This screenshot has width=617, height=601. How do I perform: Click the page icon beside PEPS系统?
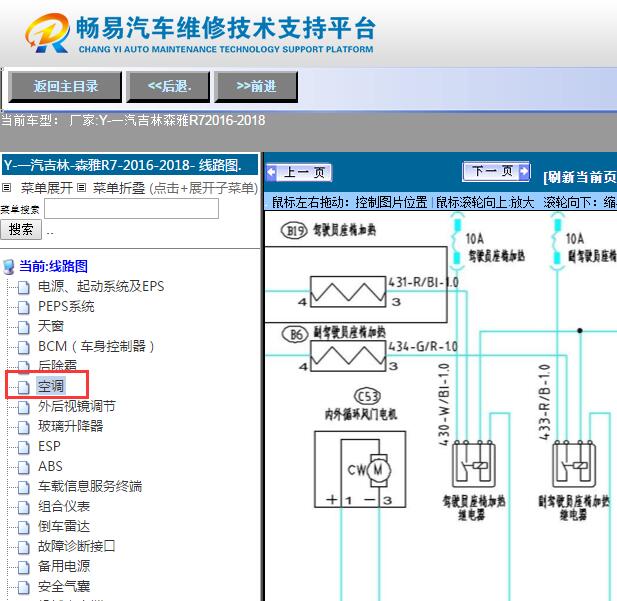tap(24, 307)
